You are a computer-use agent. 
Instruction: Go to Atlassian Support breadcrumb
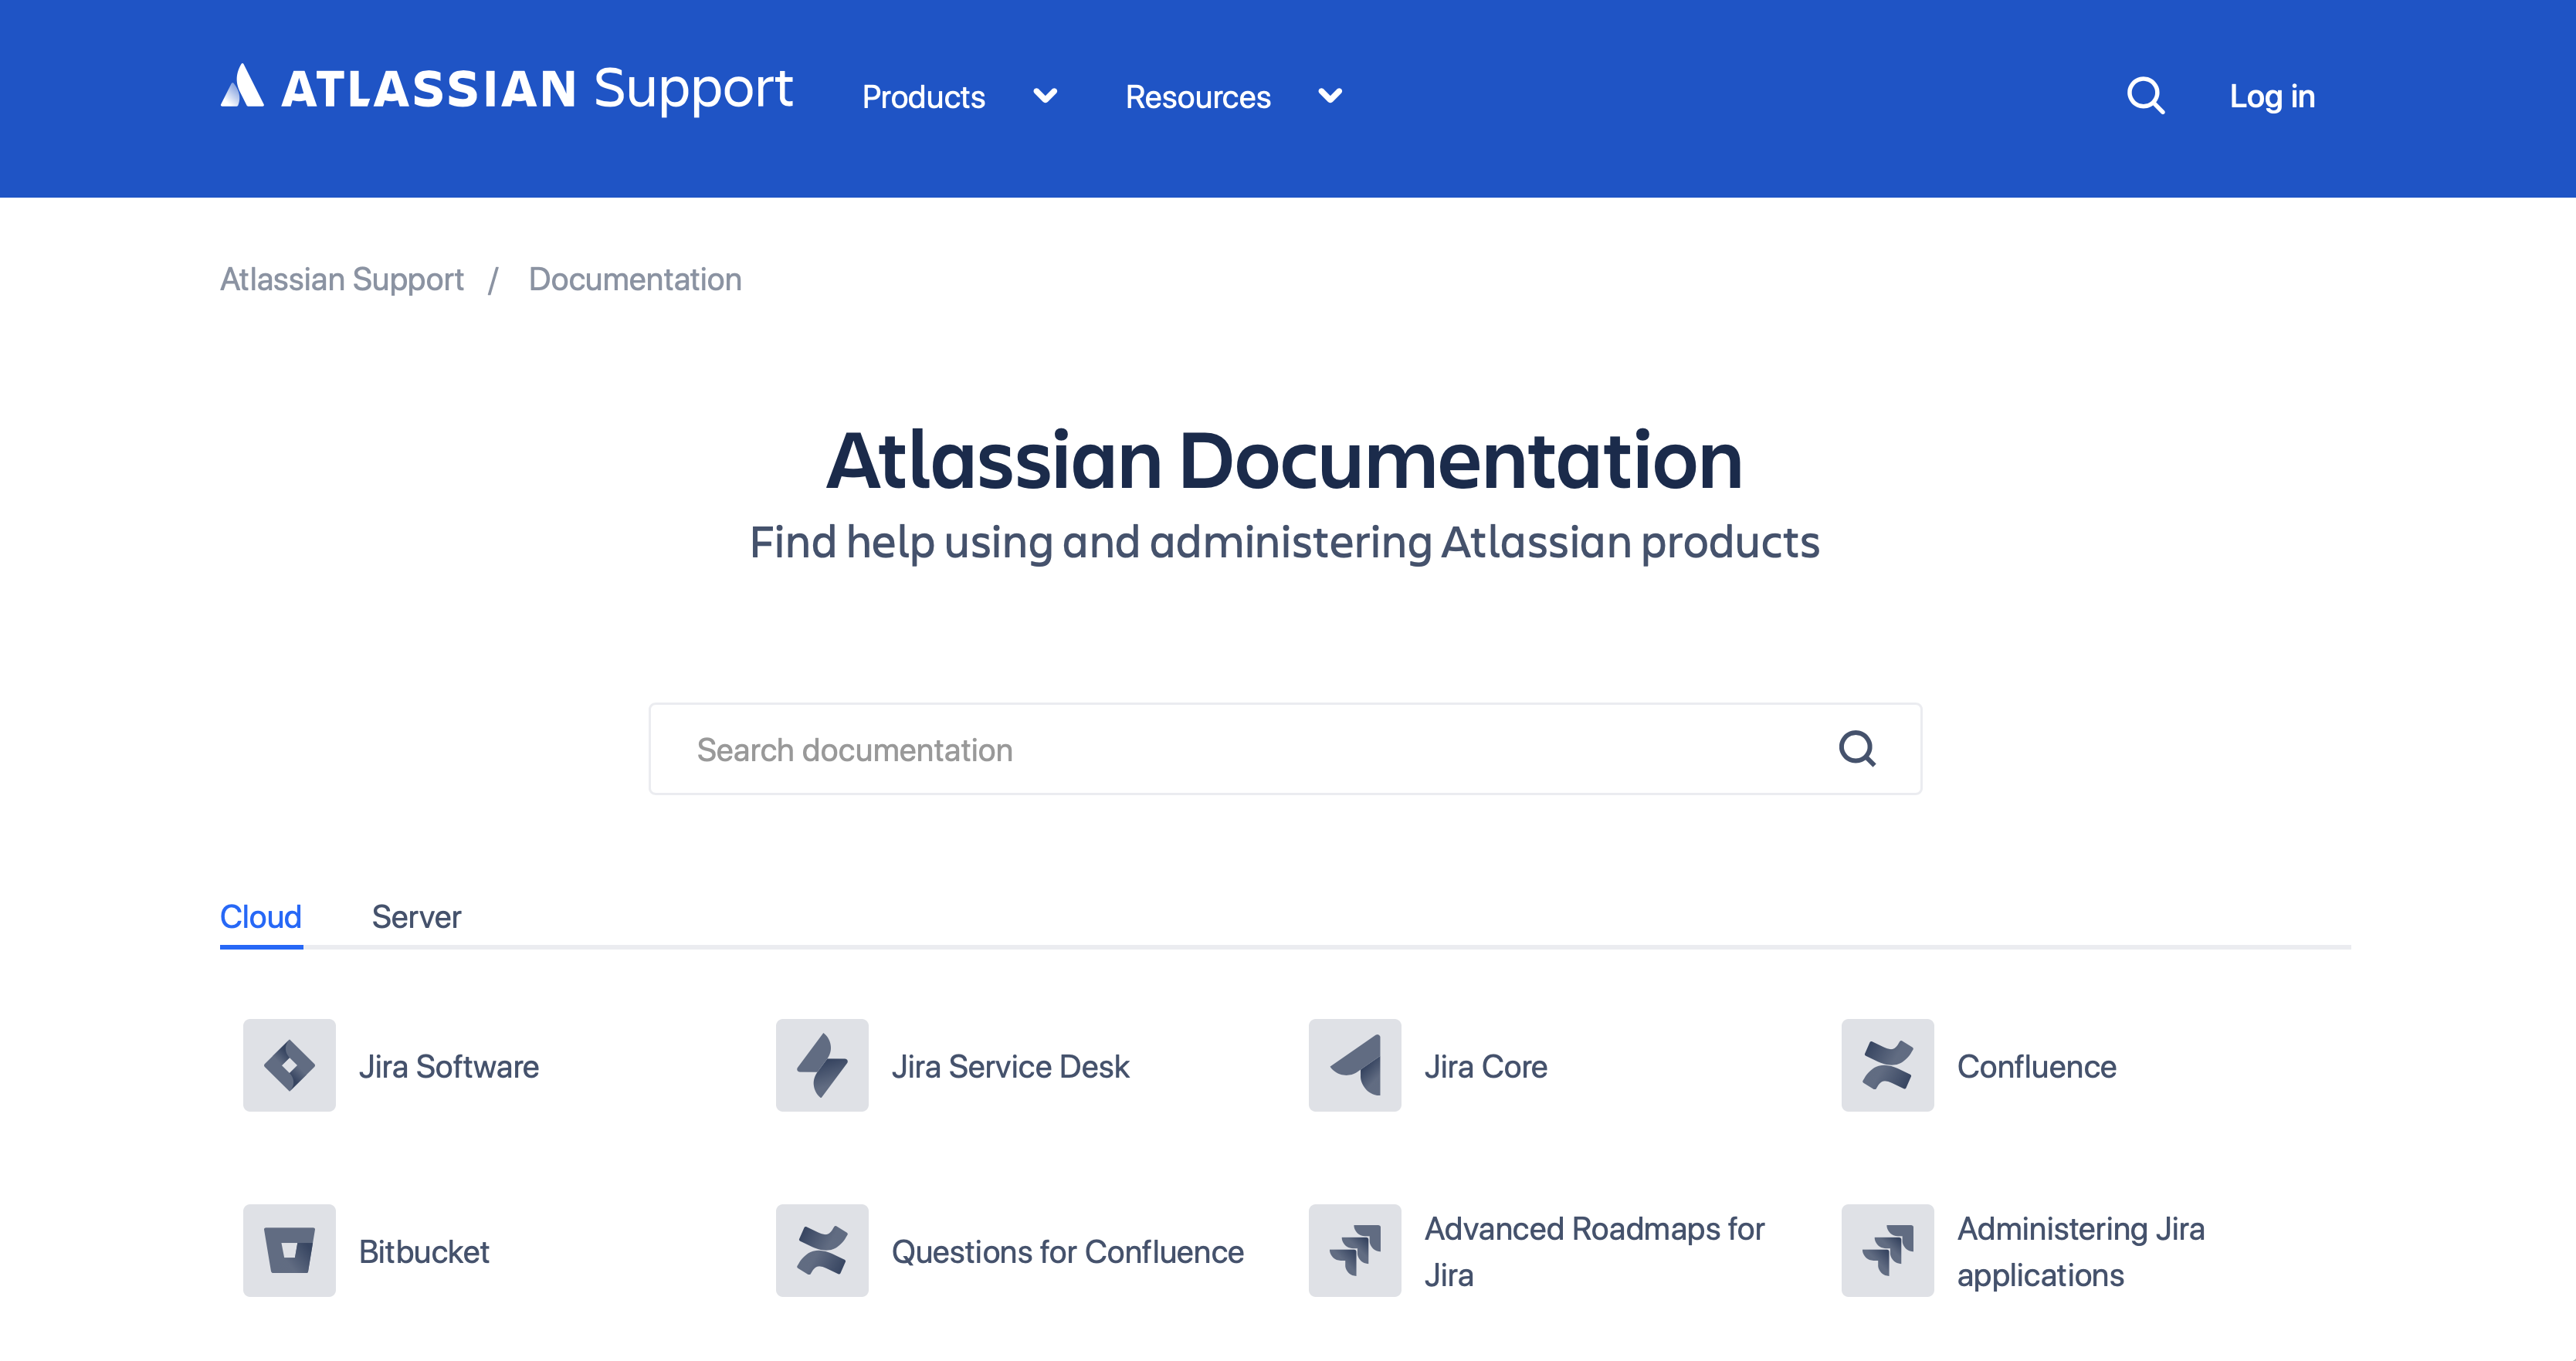coord(342,279)
